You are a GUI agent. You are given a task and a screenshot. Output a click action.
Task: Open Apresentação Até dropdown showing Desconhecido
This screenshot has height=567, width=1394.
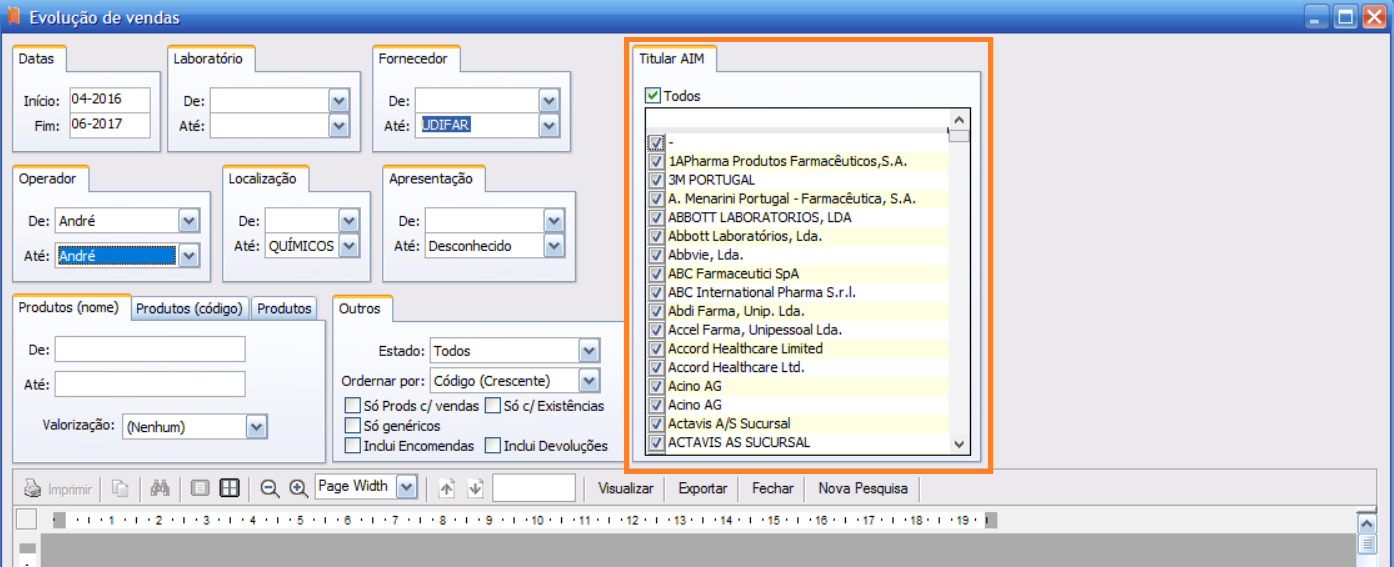pos(553,246)
